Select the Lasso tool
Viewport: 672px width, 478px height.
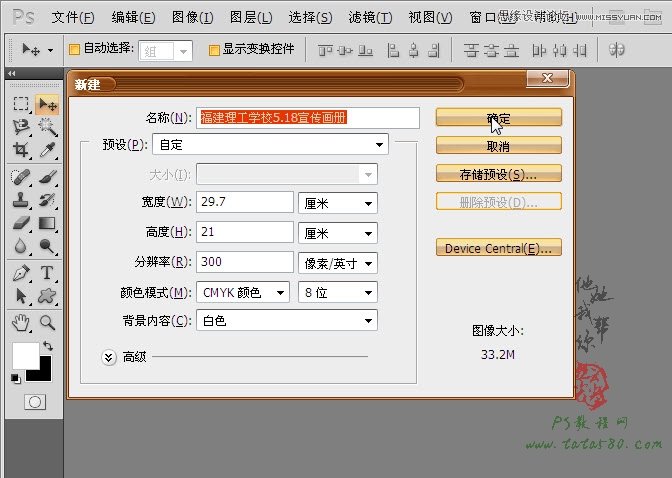tap(21, 127)
